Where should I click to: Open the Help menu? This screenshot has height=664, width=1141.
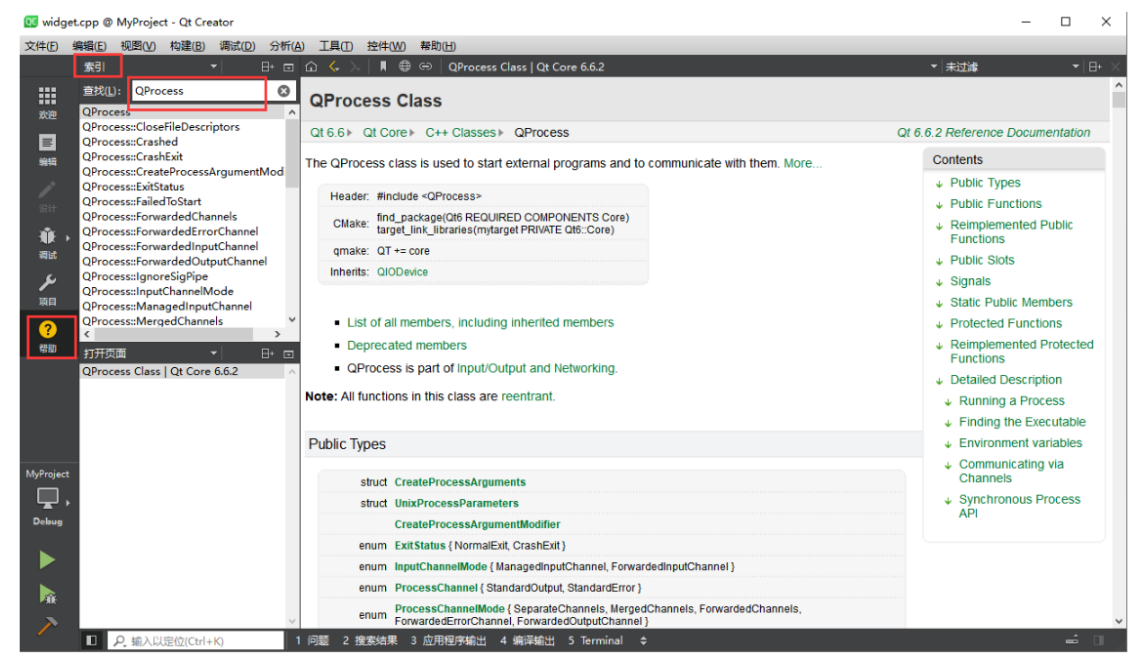(x=438, y=46)
